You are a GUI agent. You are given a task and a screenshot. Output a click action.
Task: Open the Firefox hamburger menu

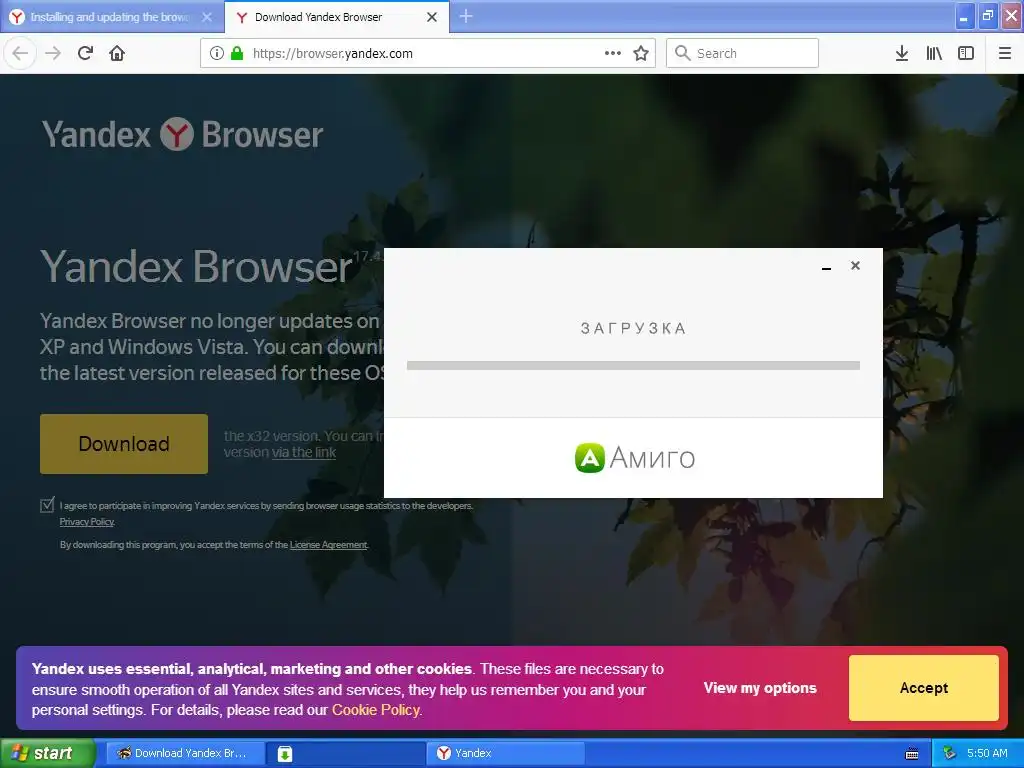pyautogui.click(x=1004, y=53)
